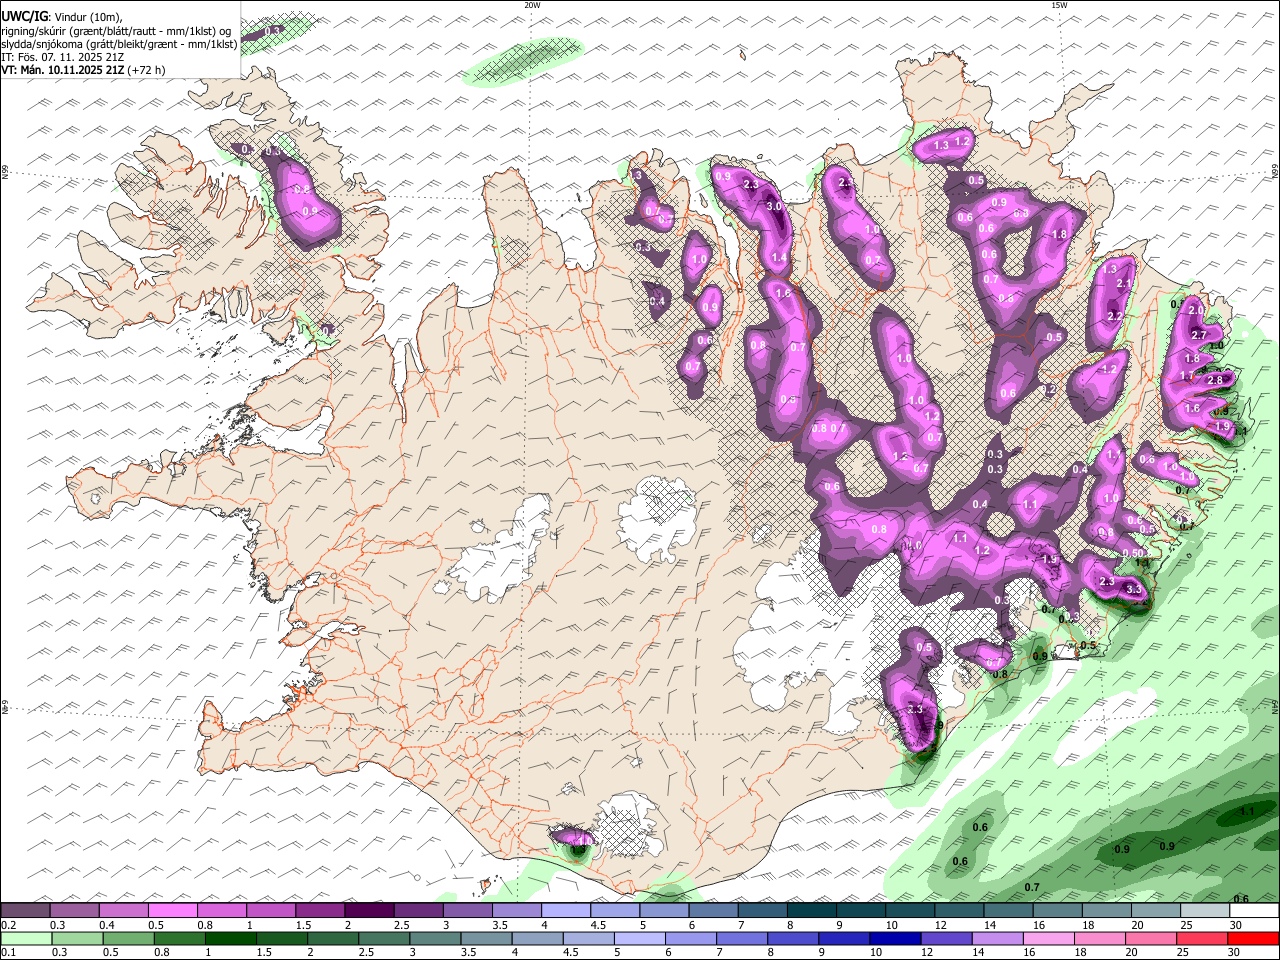Select the white 30 swatch in the upper legend row

click(x=1255, y=911)
